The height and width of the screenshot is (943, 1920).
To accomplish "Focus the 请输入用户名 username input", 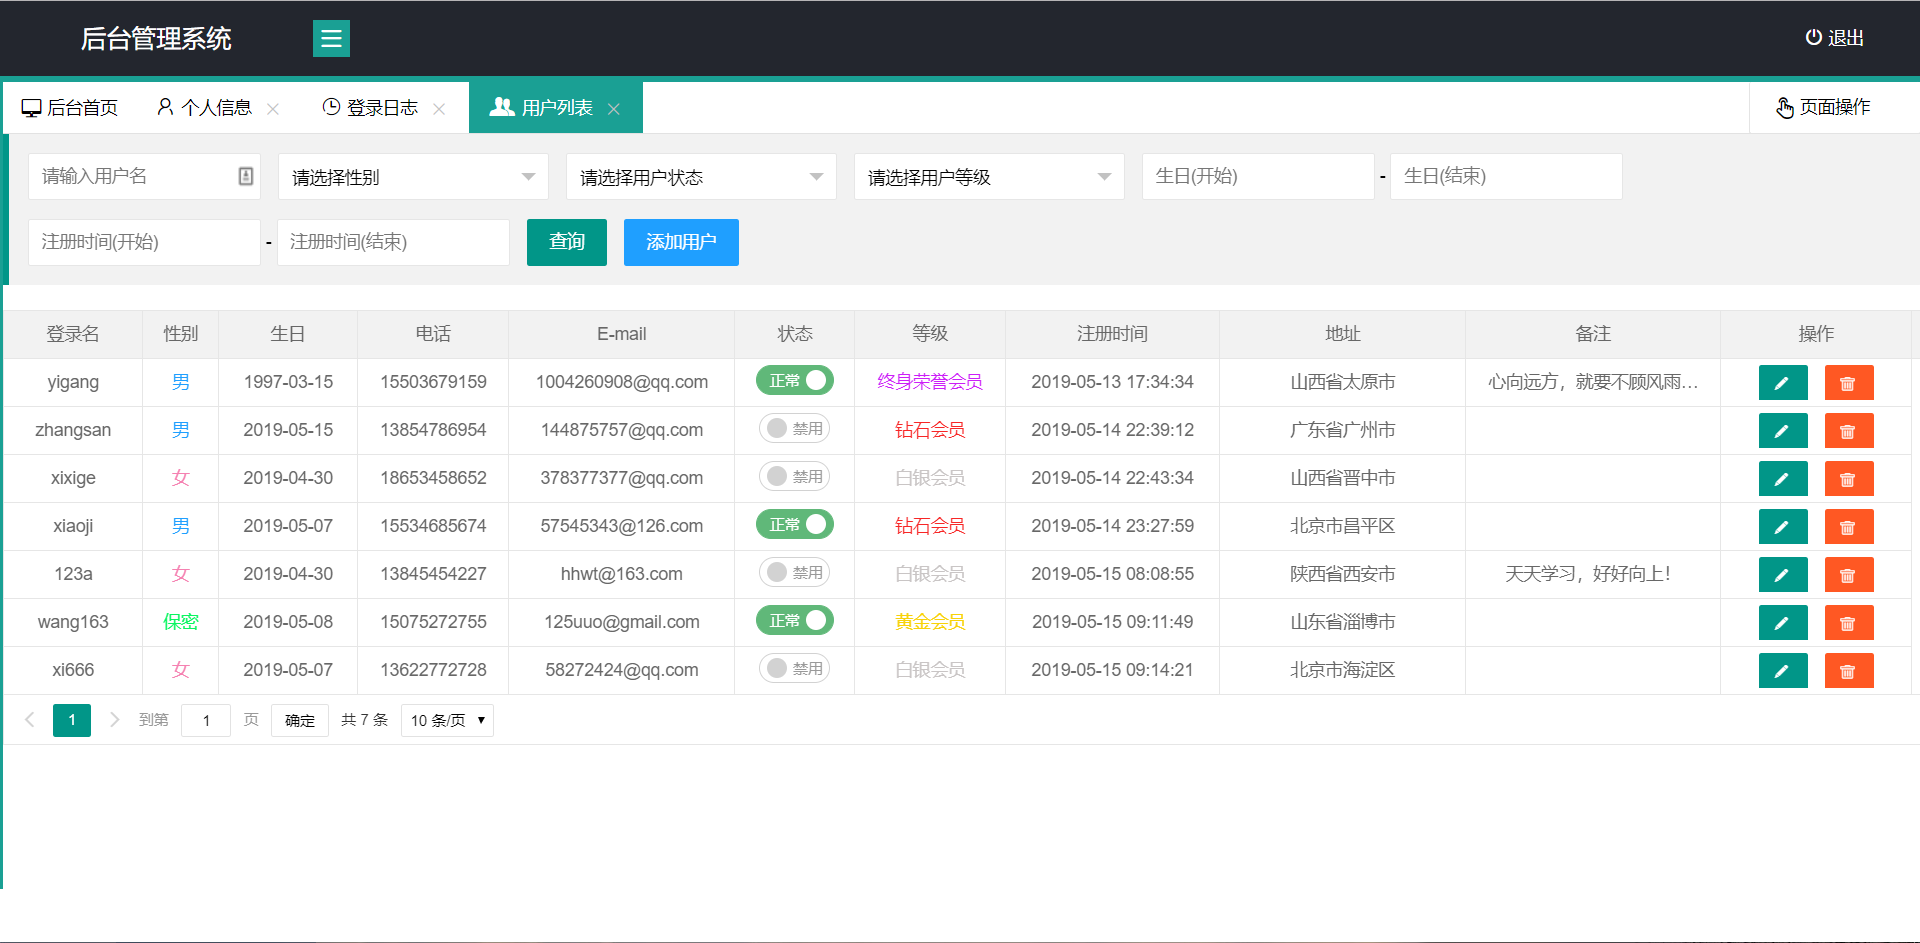I will 144,177.
